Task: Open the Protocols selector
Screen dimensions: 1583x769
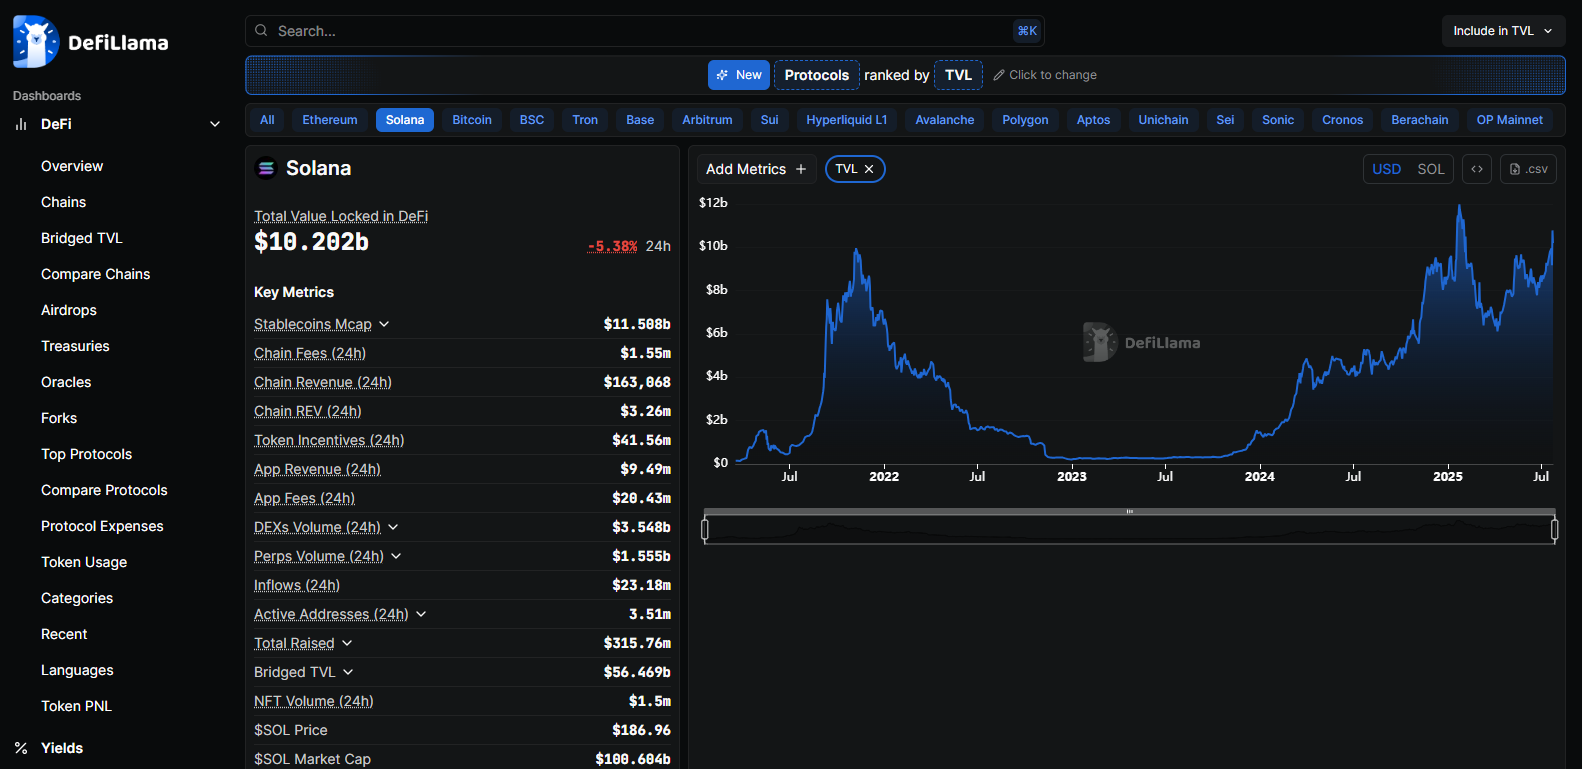Action: coord(817,75)
